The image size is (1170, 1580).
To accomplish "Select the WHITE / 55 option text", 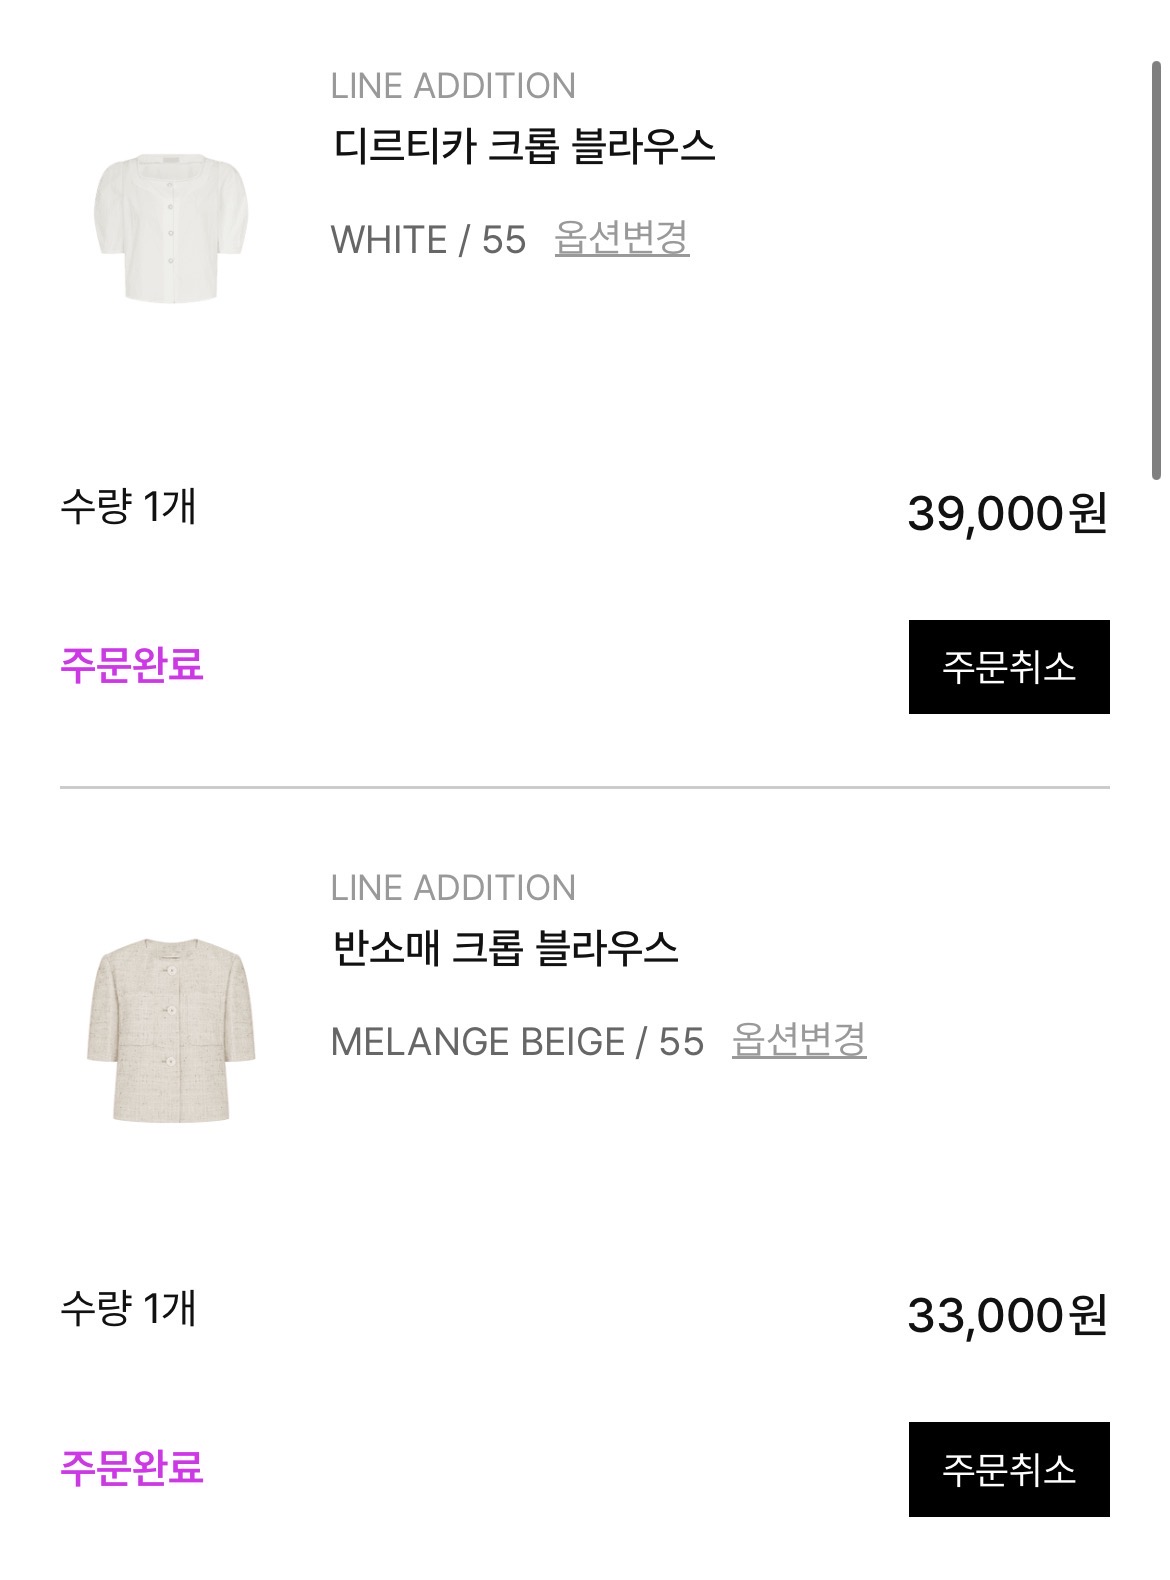I will (x=428, y=240).
